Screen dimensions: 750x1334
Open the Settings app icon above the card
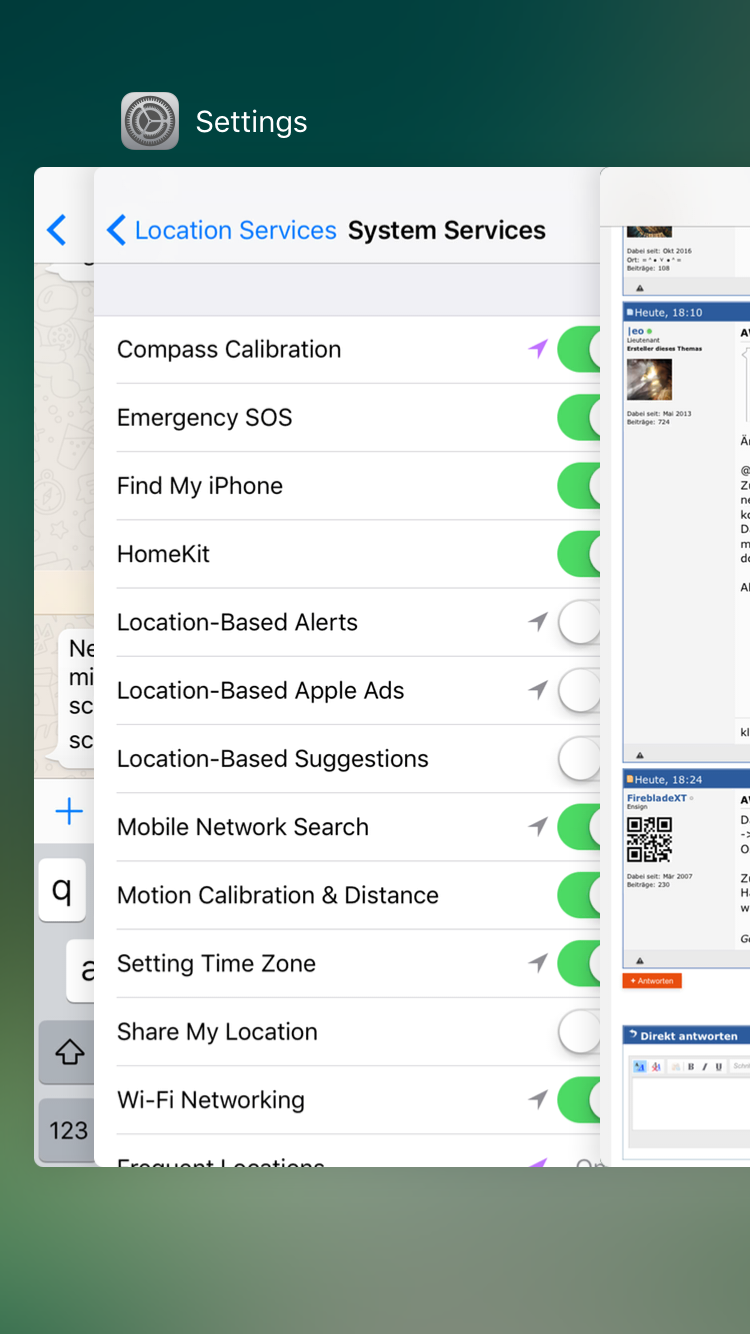click(x=150, y=121)
